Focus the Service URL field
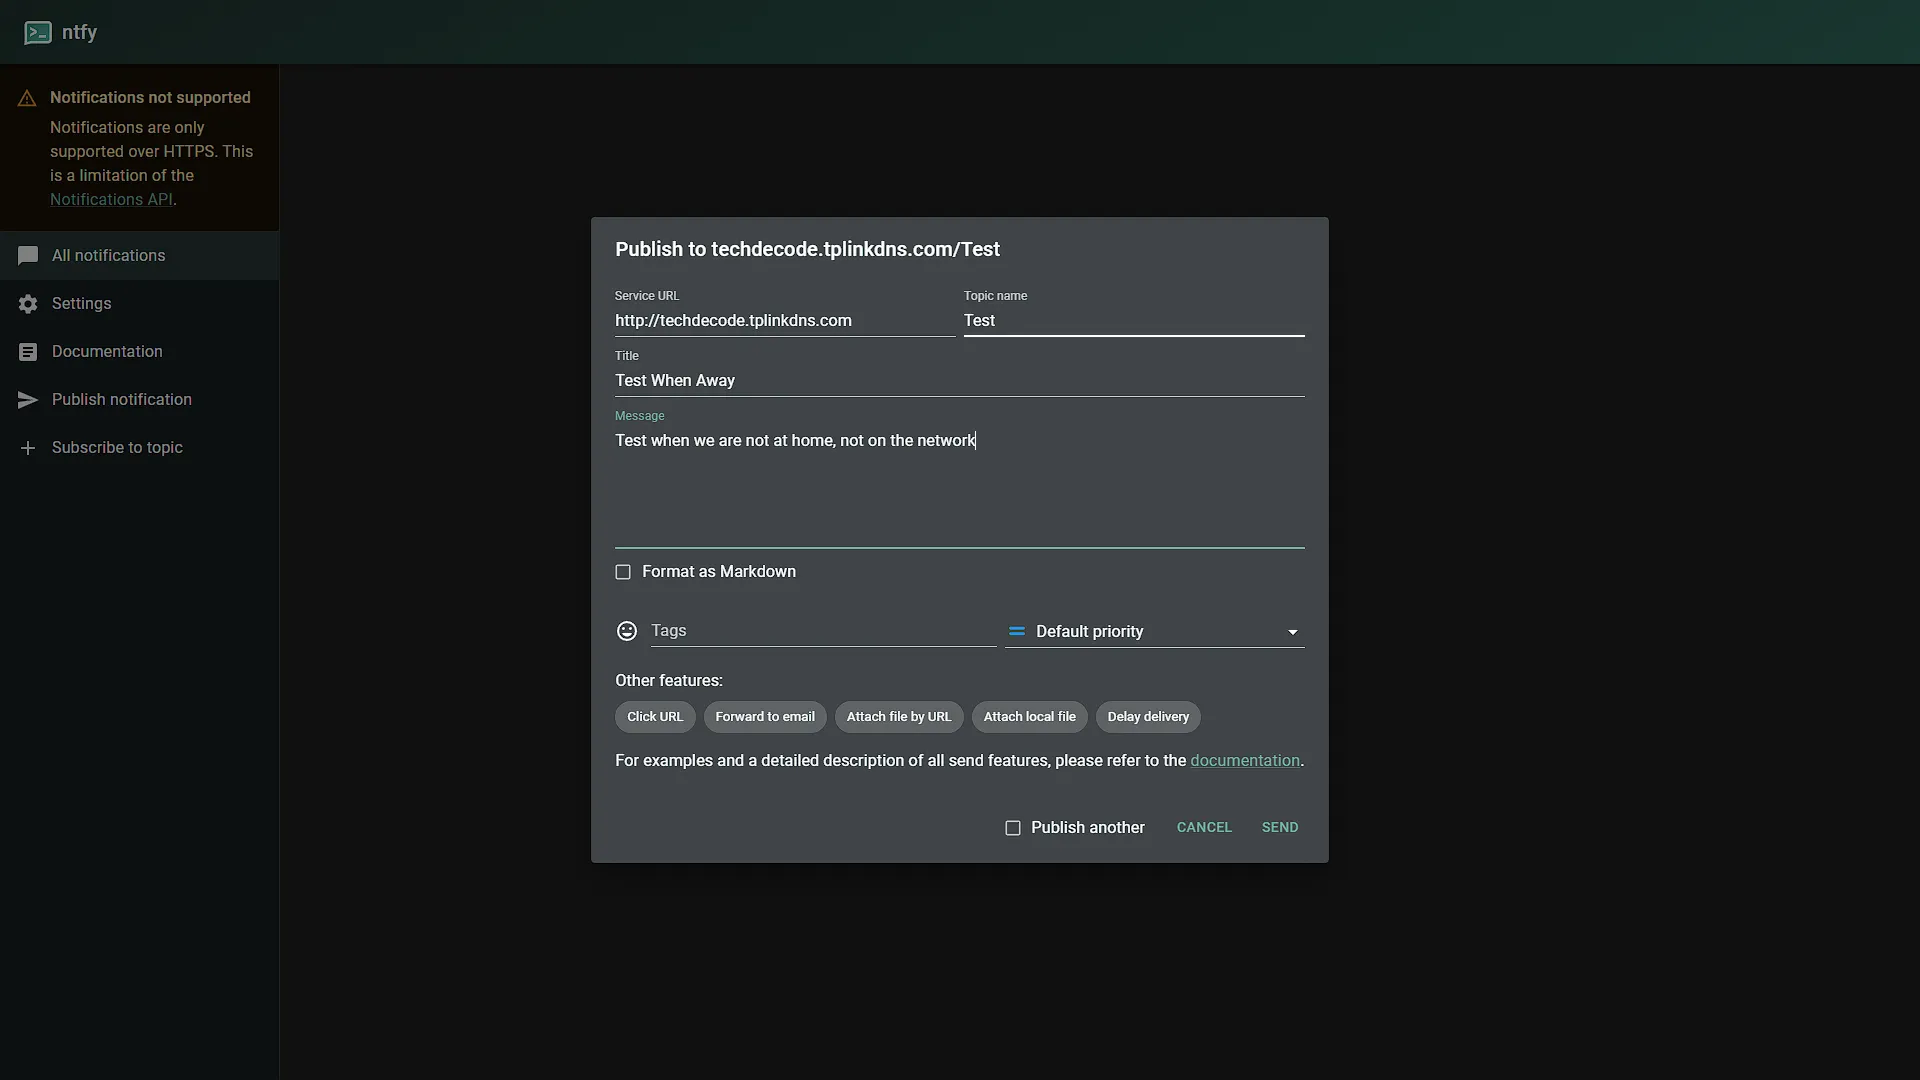The width and height of the screenshot is (1920, 1080). click(785, 321)
